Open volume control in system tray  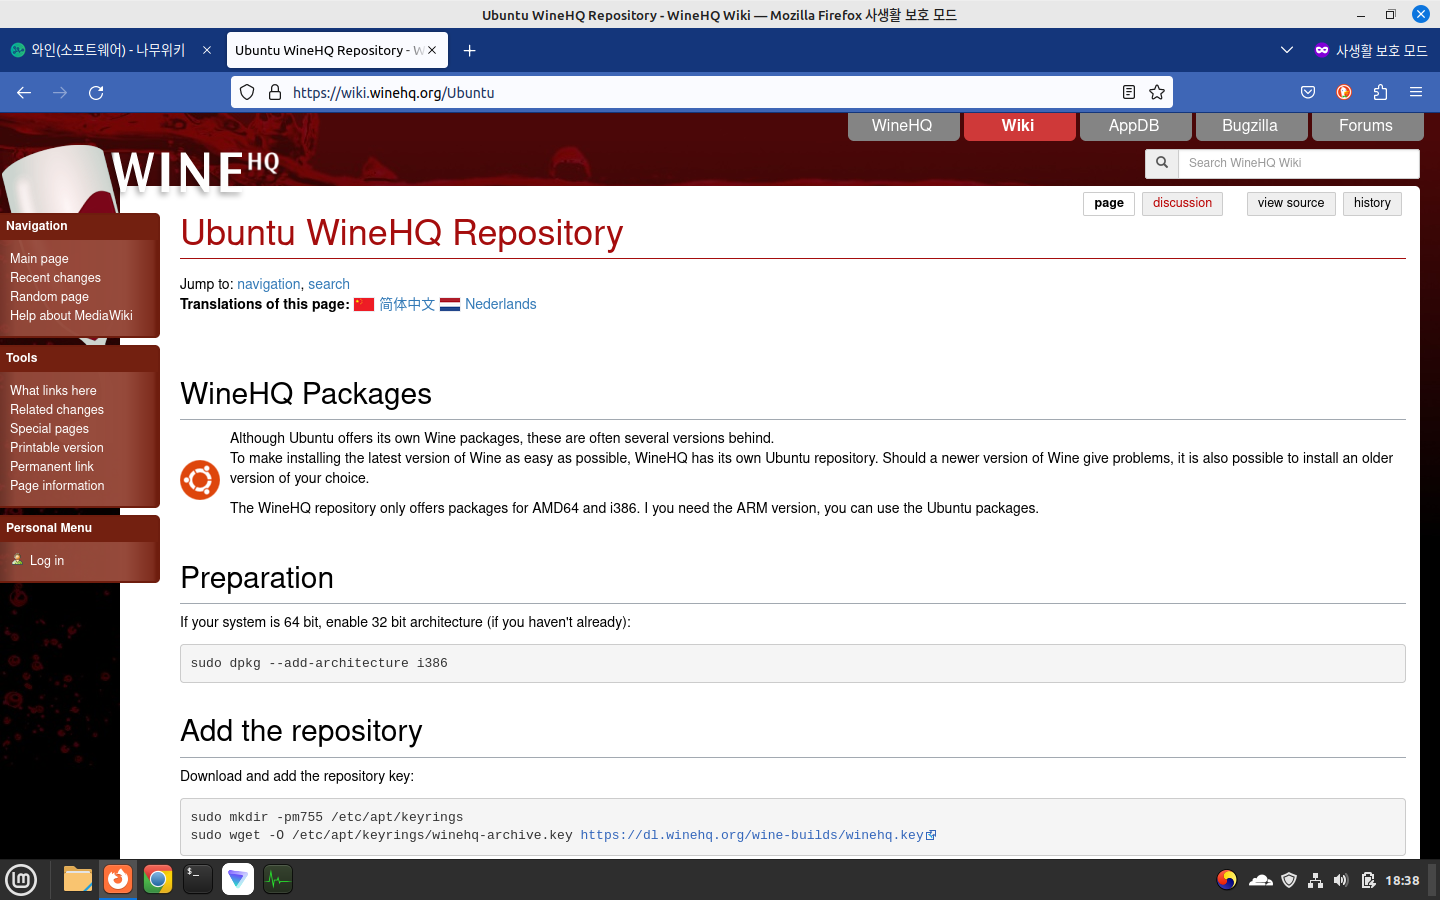click(1341, 880)
